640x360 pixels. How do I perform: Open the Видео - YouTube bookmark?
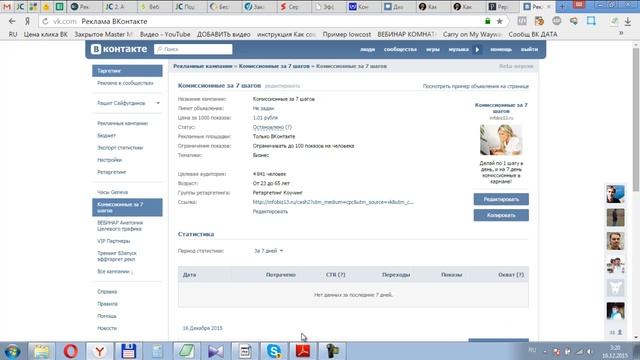point(165,34)
